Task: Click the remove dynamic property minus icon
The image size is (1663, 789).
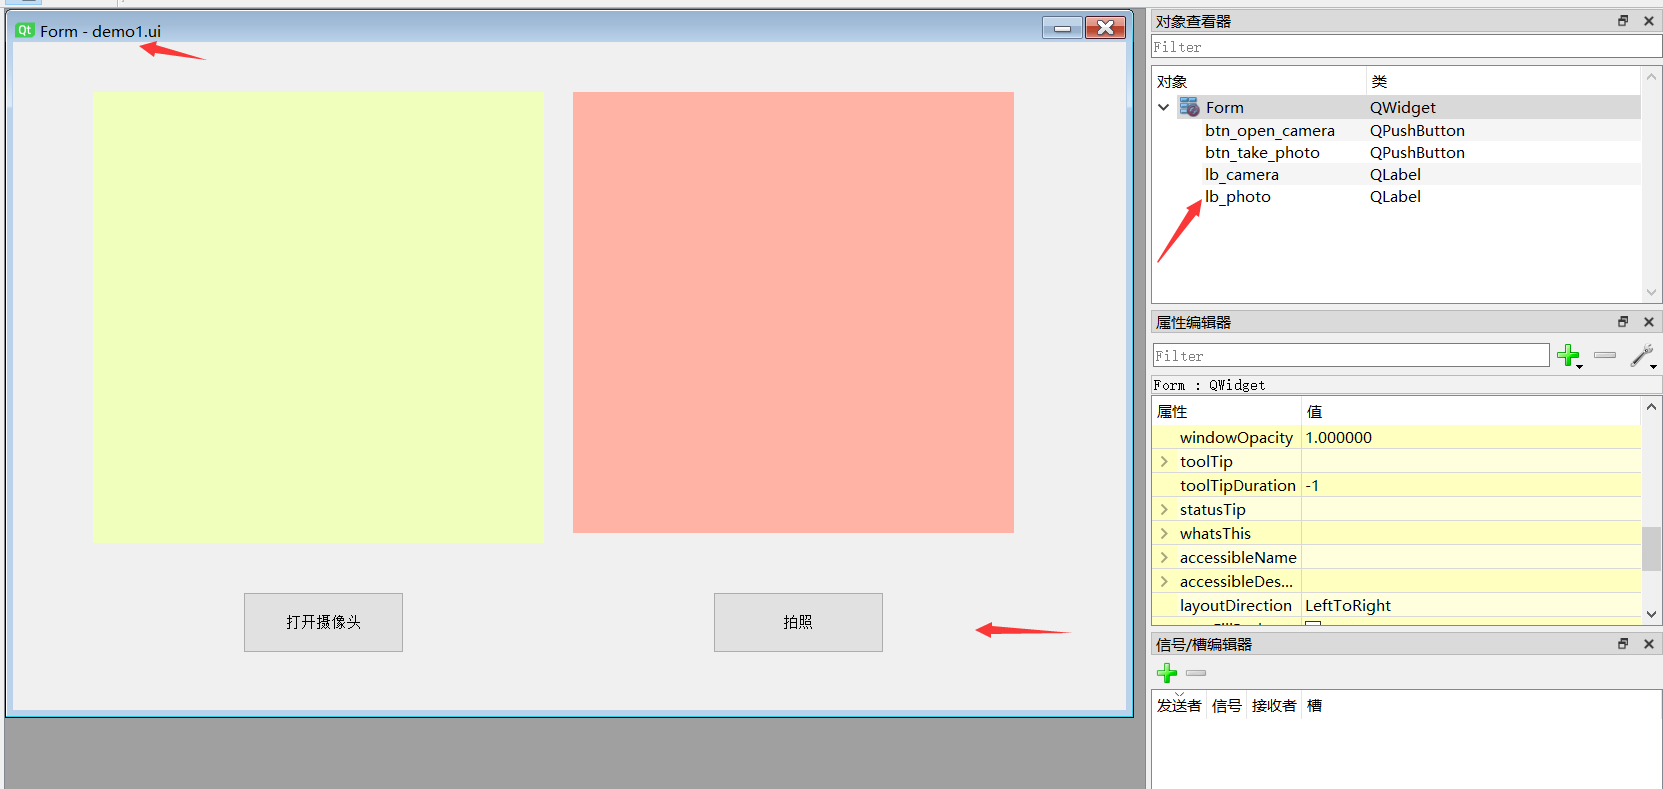Action: tap(1605, 355)
